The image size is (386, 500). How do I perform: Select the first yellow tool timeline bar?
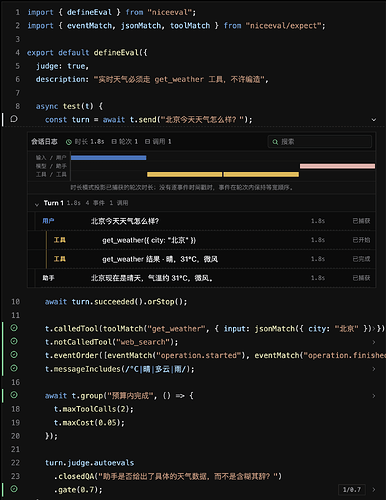pos(184,174)
